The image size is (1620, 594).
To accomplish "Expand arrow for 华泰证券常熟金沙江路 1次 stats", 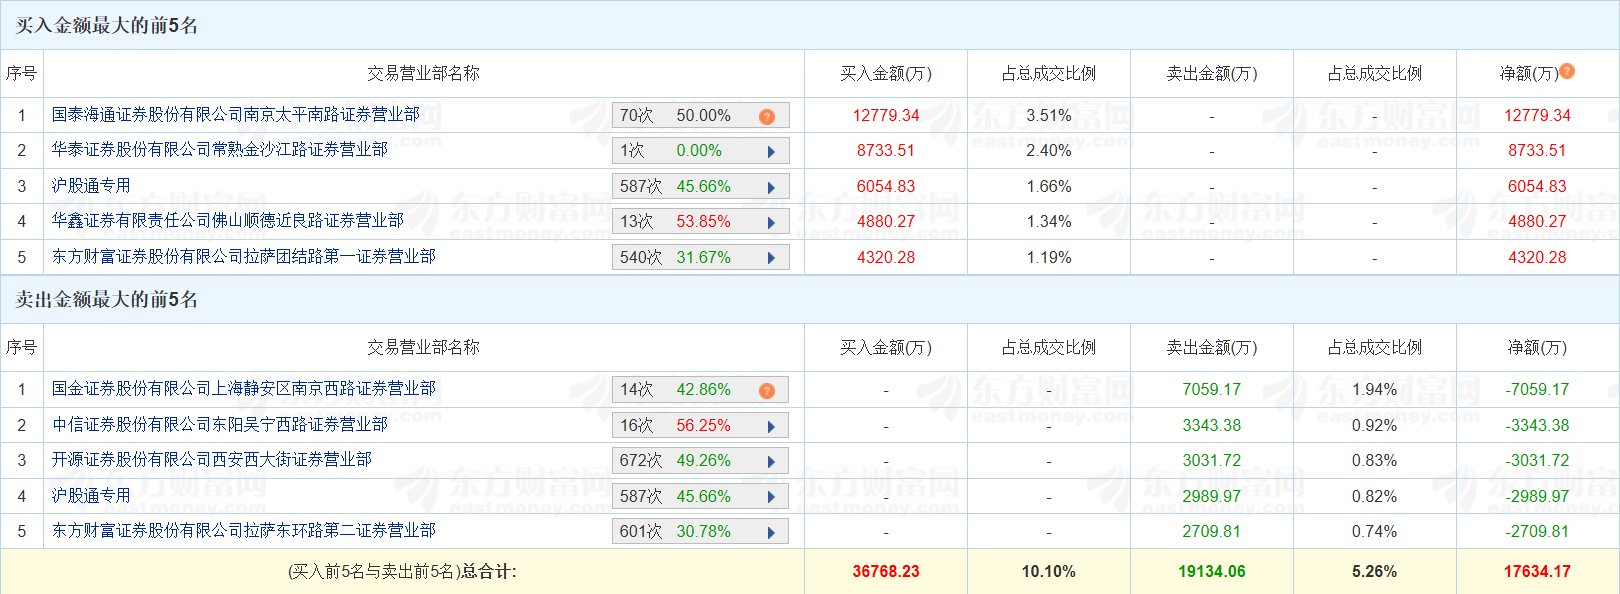I will tap(771, 152).
